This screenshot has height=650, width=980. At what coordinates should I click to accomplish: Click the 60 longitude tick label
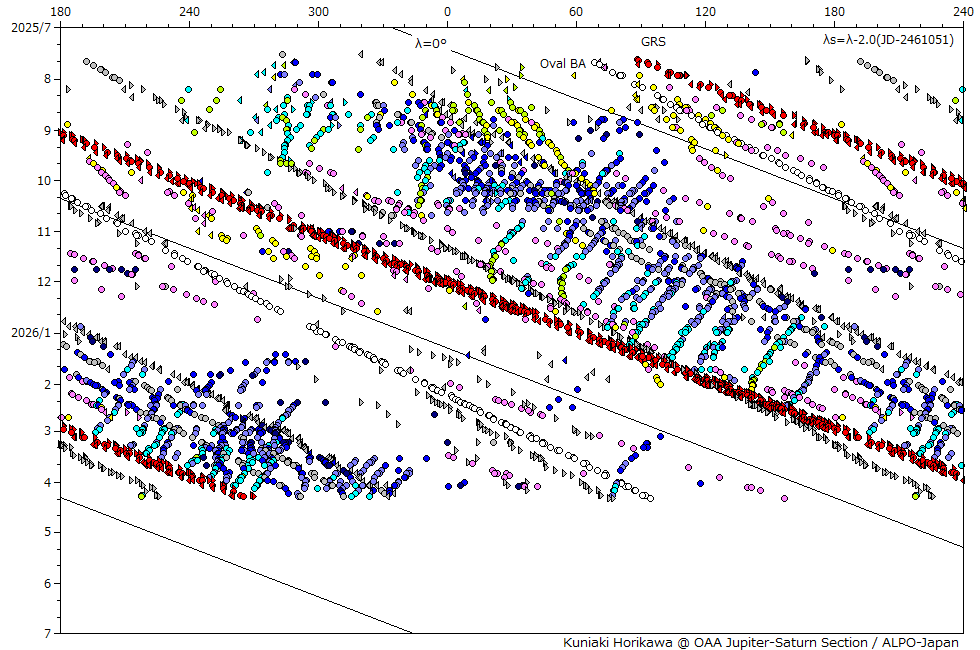click(576, 11)
